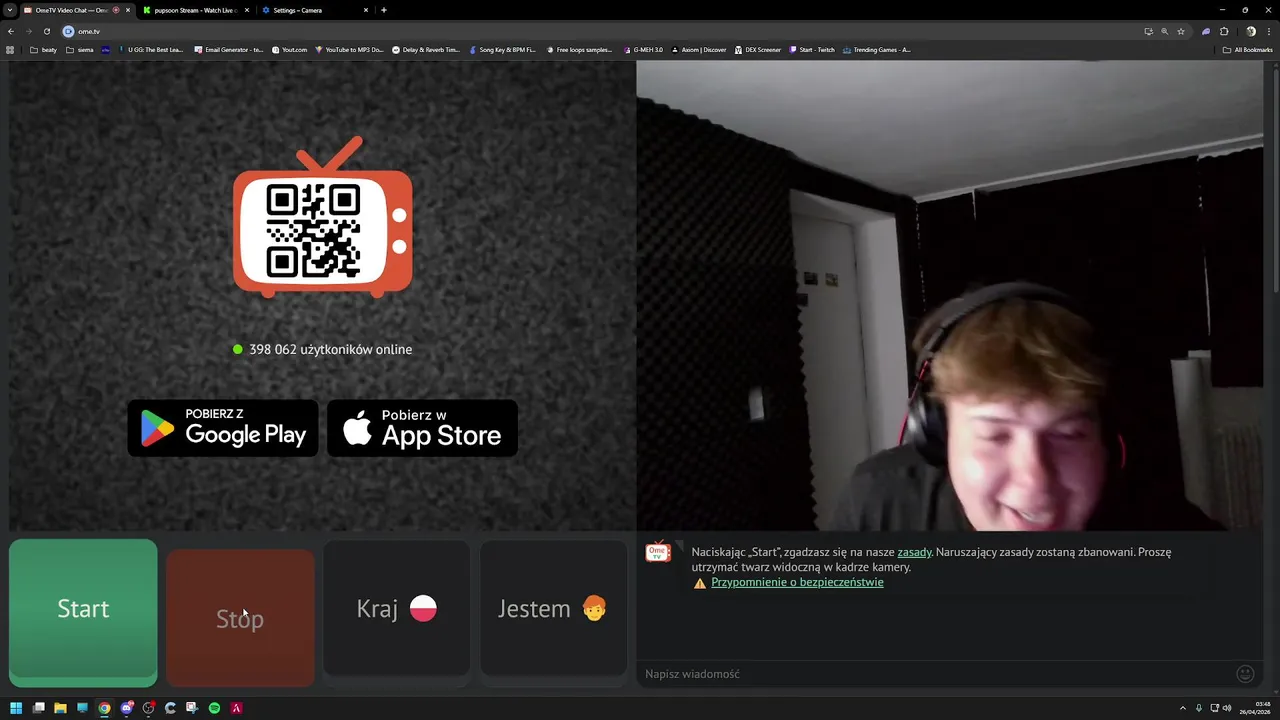The image size is (1280, 720).
Task: Show hidden system tray icons
Action: pyautogui.click(x=1183, y=708)
